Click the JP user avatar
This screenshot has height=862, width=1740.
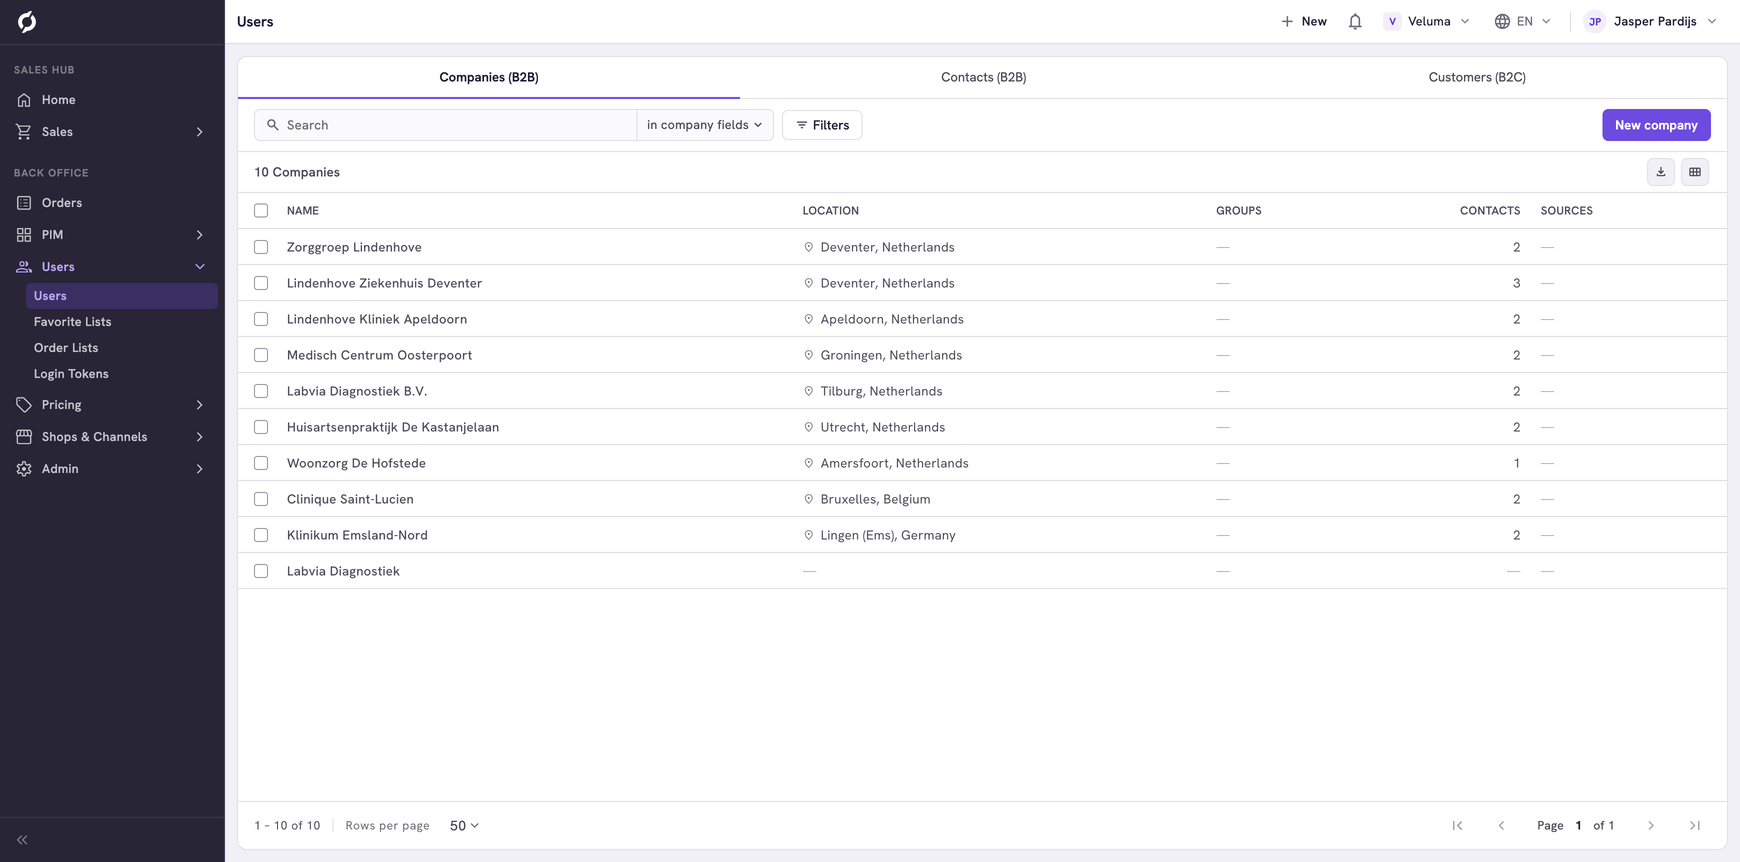pyautogui.click(x=1595, y=21)
